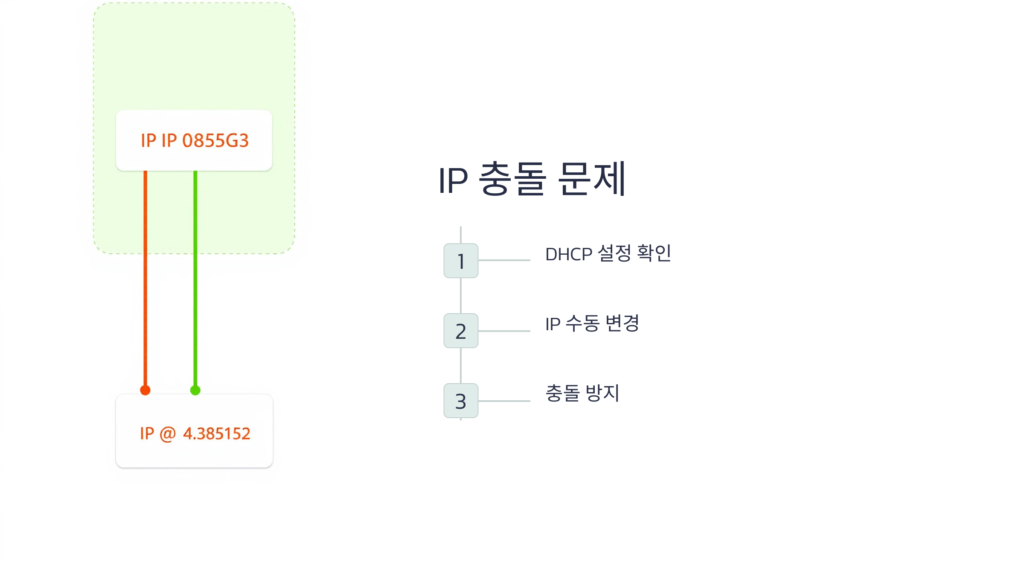Click the connector line beside step 1
Image resolution: width=1024 pixels, height=576 pixels.
tap(504, 261)
